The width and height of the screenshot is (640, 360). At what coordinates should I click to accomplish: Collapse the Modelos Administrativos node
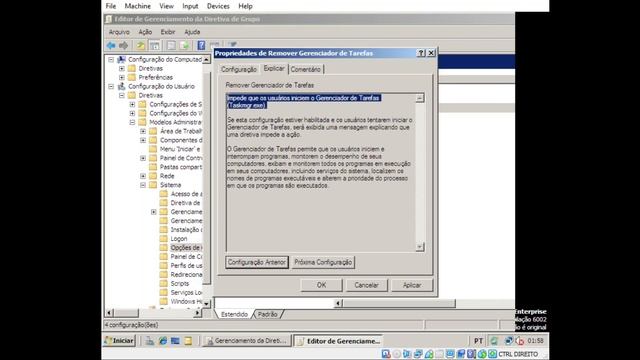132,122
